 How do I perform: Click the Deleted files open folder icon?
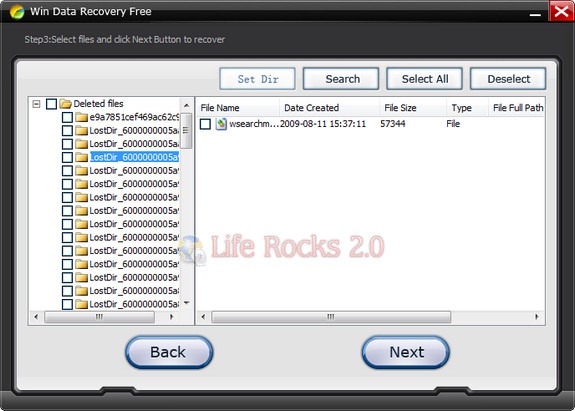click(65, 104)
